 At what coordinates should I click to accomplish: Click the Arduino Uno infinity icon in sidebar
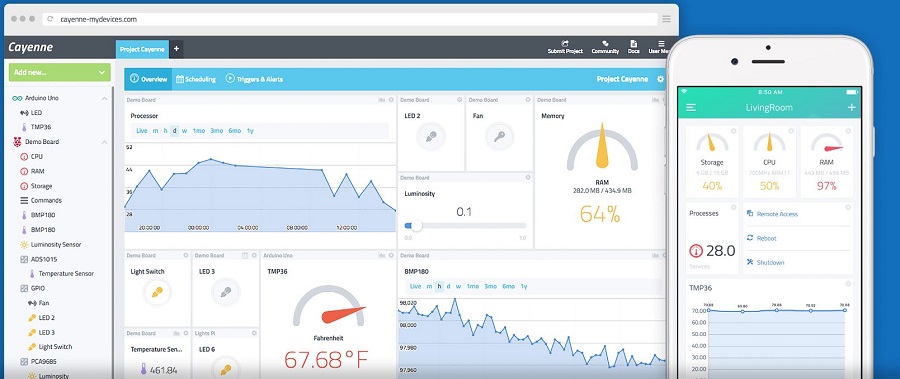click(17, 98)
